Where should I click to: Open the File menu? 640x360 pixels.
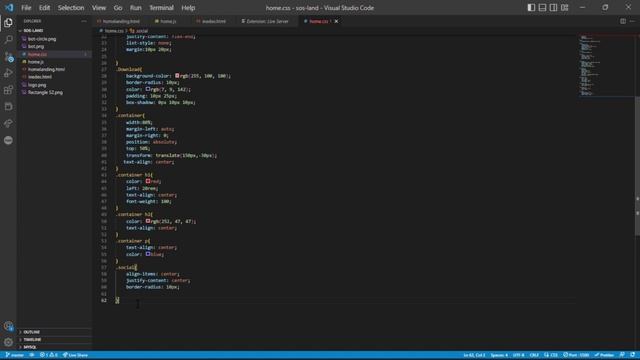[x=26, y=7]
